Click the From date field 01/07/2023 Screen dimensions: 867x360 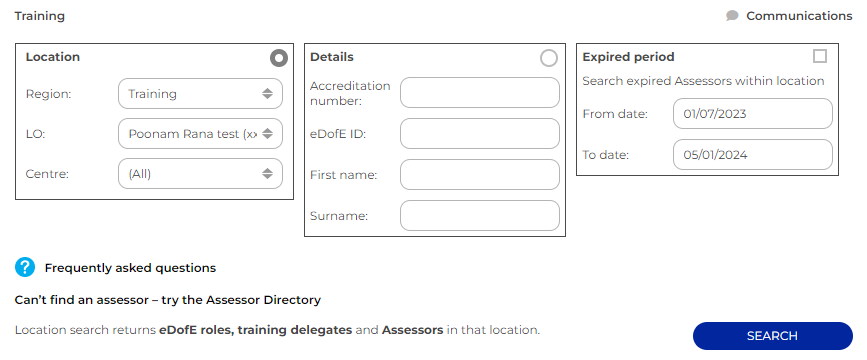753,114
